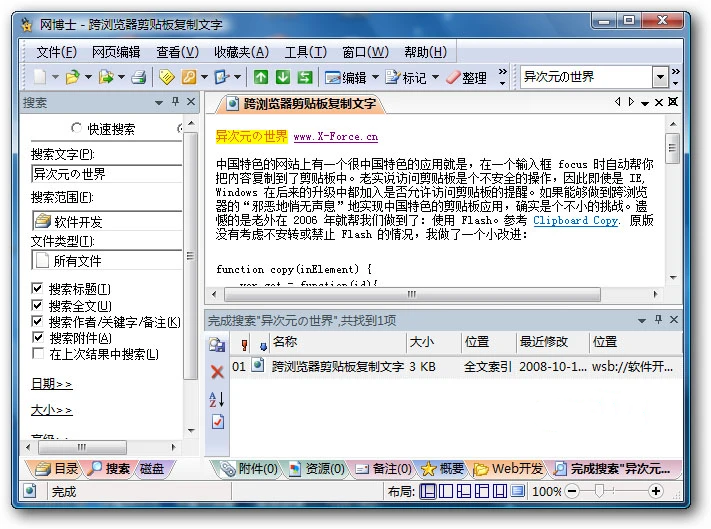Image resolution: width=711 pixels, height=529 pixels.
Task: Click the 编辑 edit toolbar button
Action: click(346, 78)
